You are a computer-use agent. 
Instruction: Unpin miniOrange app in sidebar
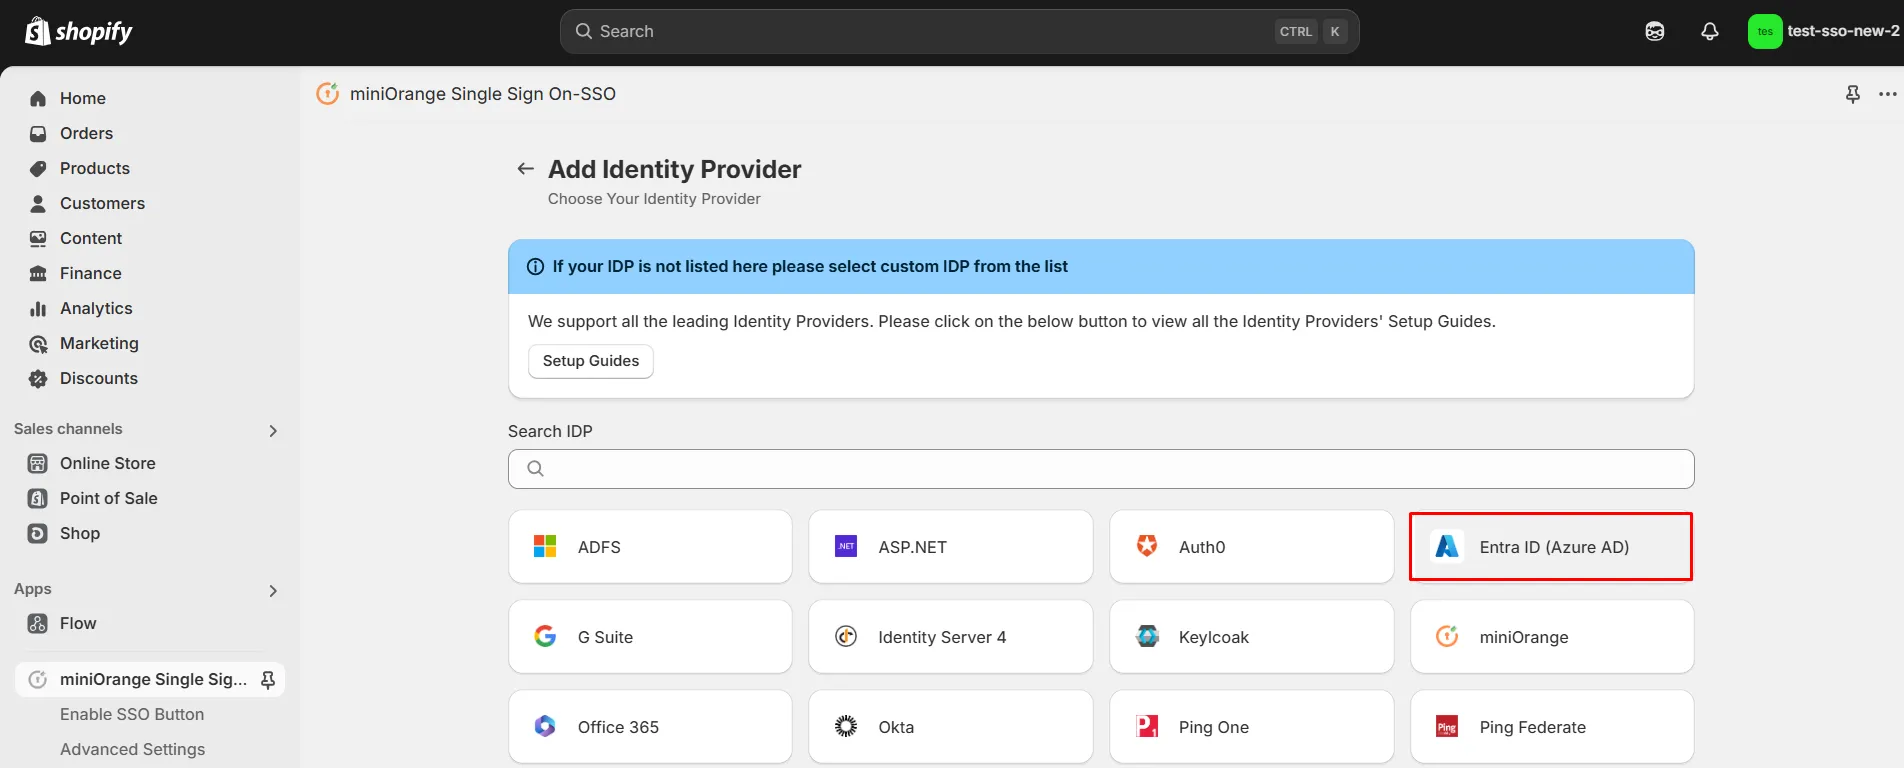(x=268, y=680)
